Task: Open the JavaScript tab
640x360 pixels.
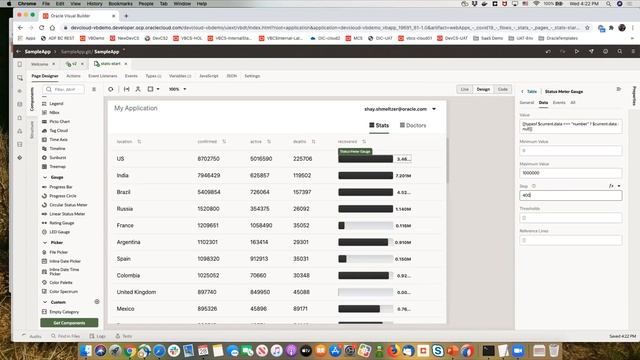Action: (209, 76)
